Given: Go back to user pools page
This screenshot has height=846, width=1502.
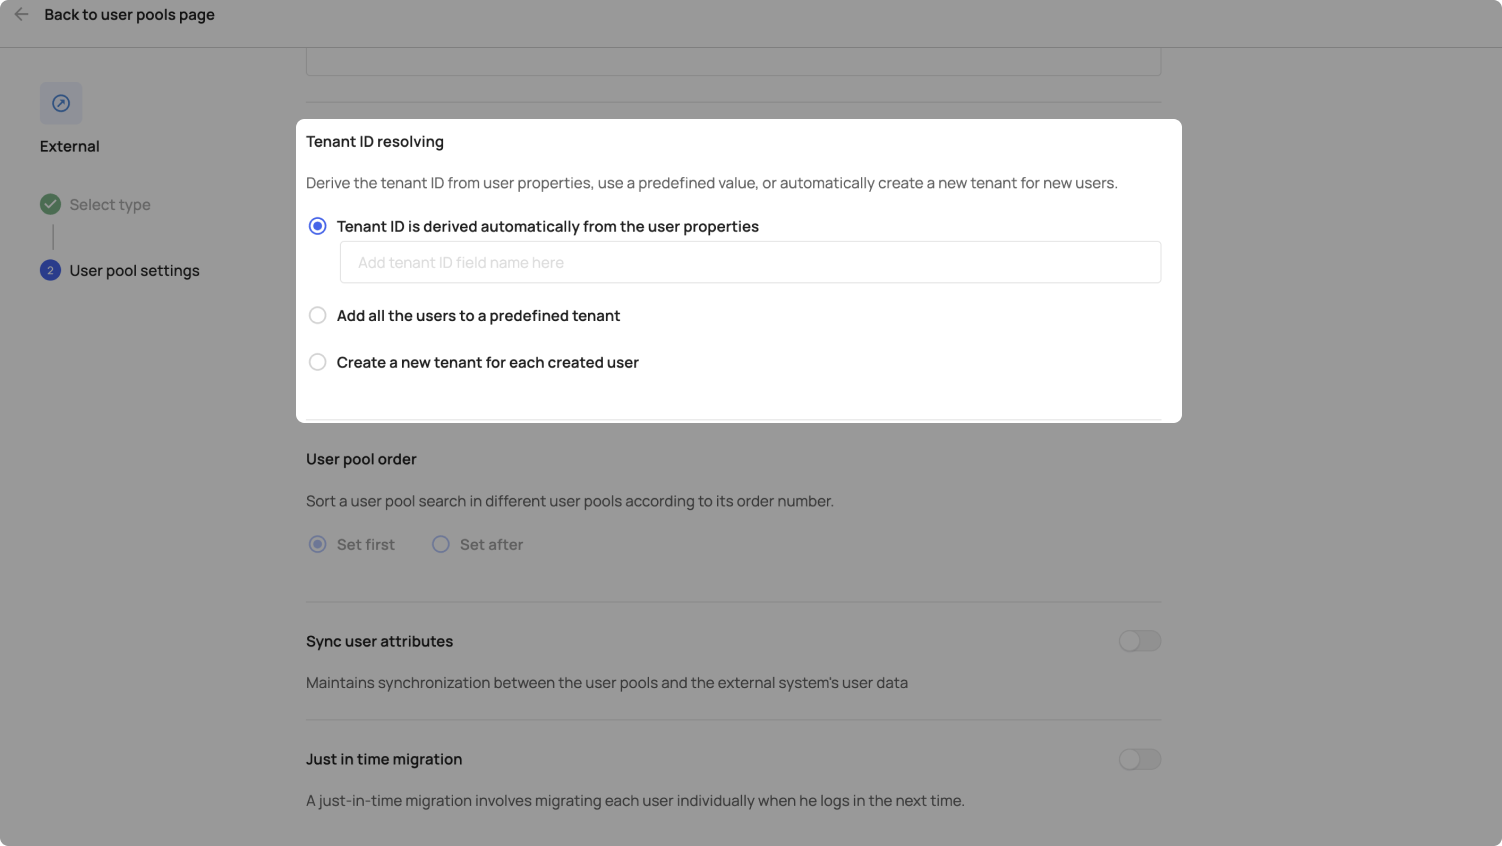Looking at the screenshot, I should click(x=129, y=15).
